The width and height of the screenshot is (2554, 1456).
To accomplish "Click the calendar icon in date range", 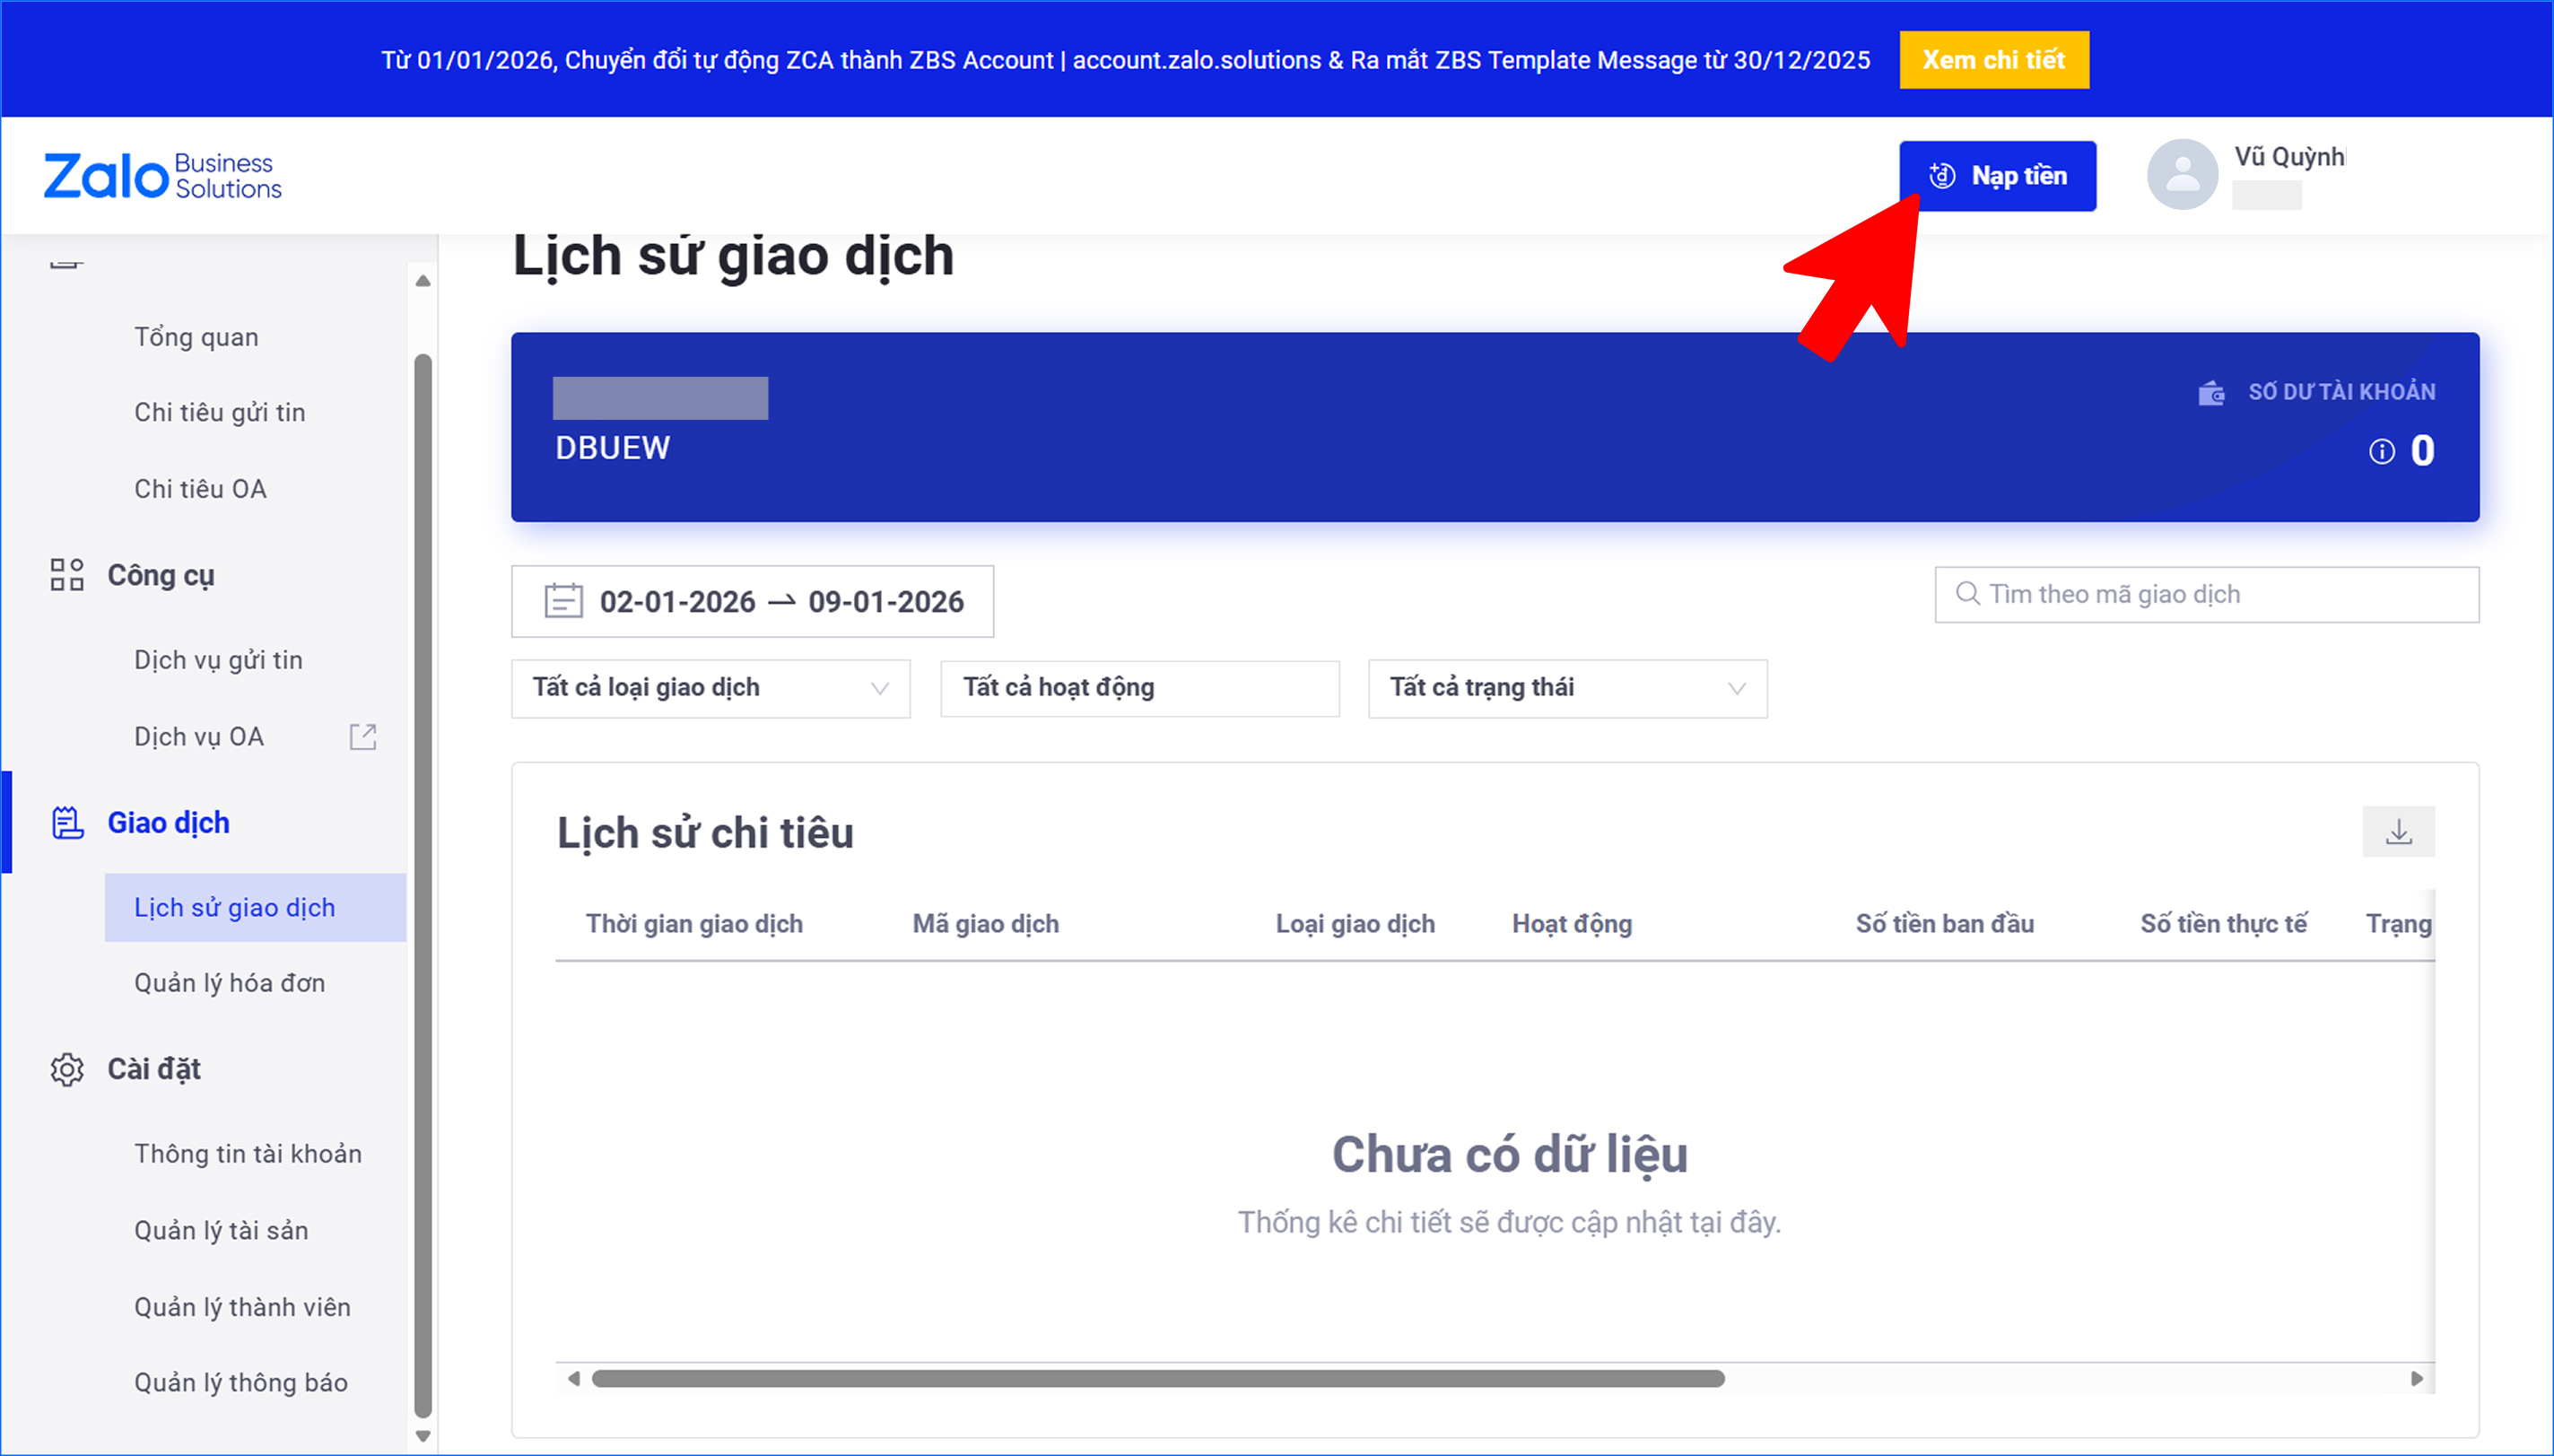I will coord(563,601).
